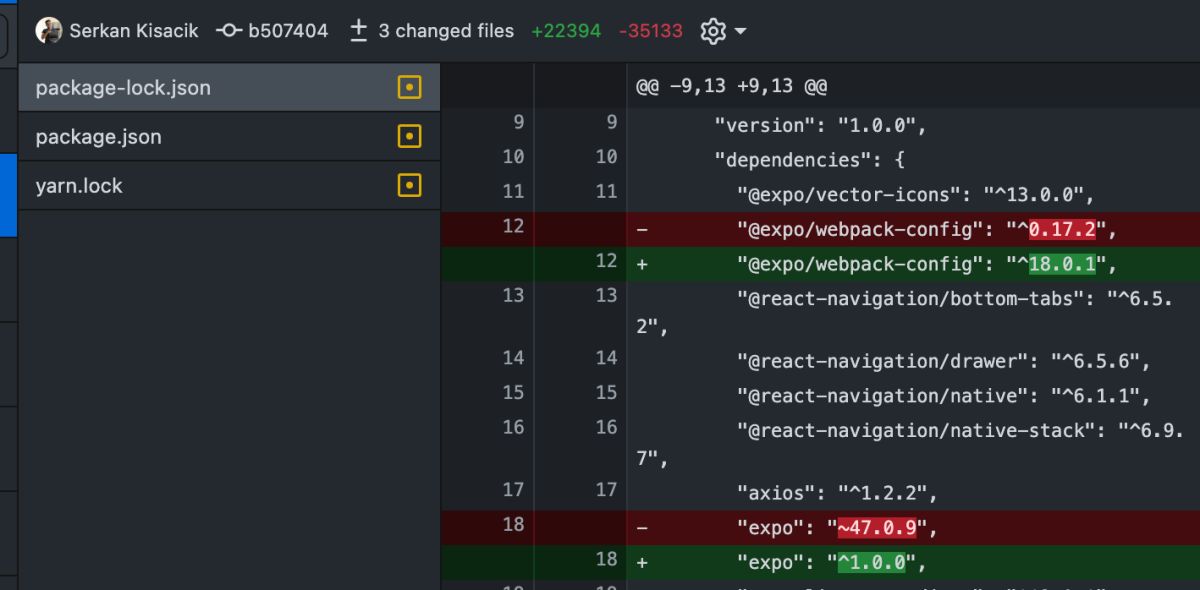Image resolution: width=1200 pixels, height=590 pixels.
Task: Click the commit icon beside b507404
Action: click(x=228, y=31)
